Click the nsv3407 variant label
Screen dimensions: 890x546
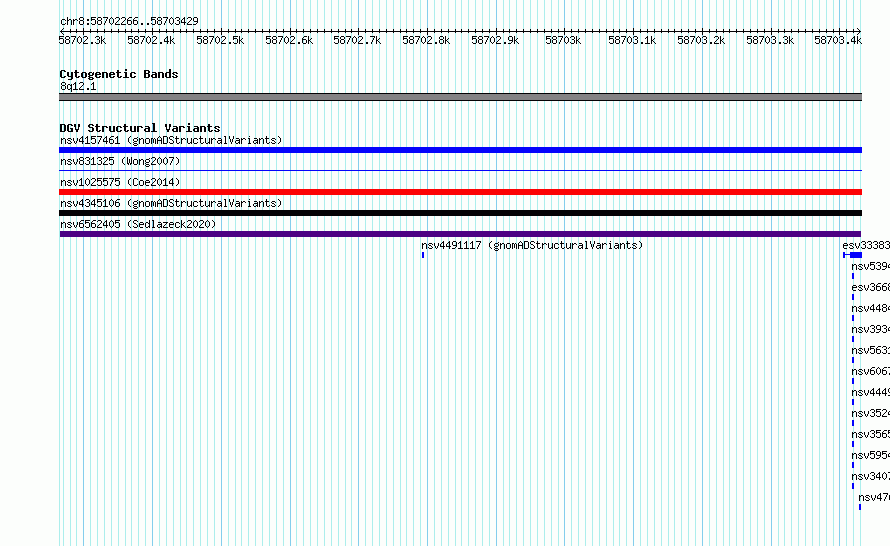pos(871,476)
